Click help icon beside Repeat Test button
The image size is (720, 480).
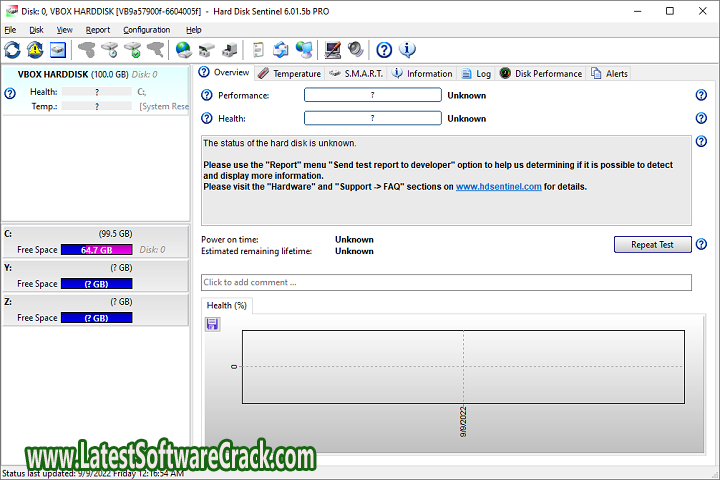tap(701, 244)
